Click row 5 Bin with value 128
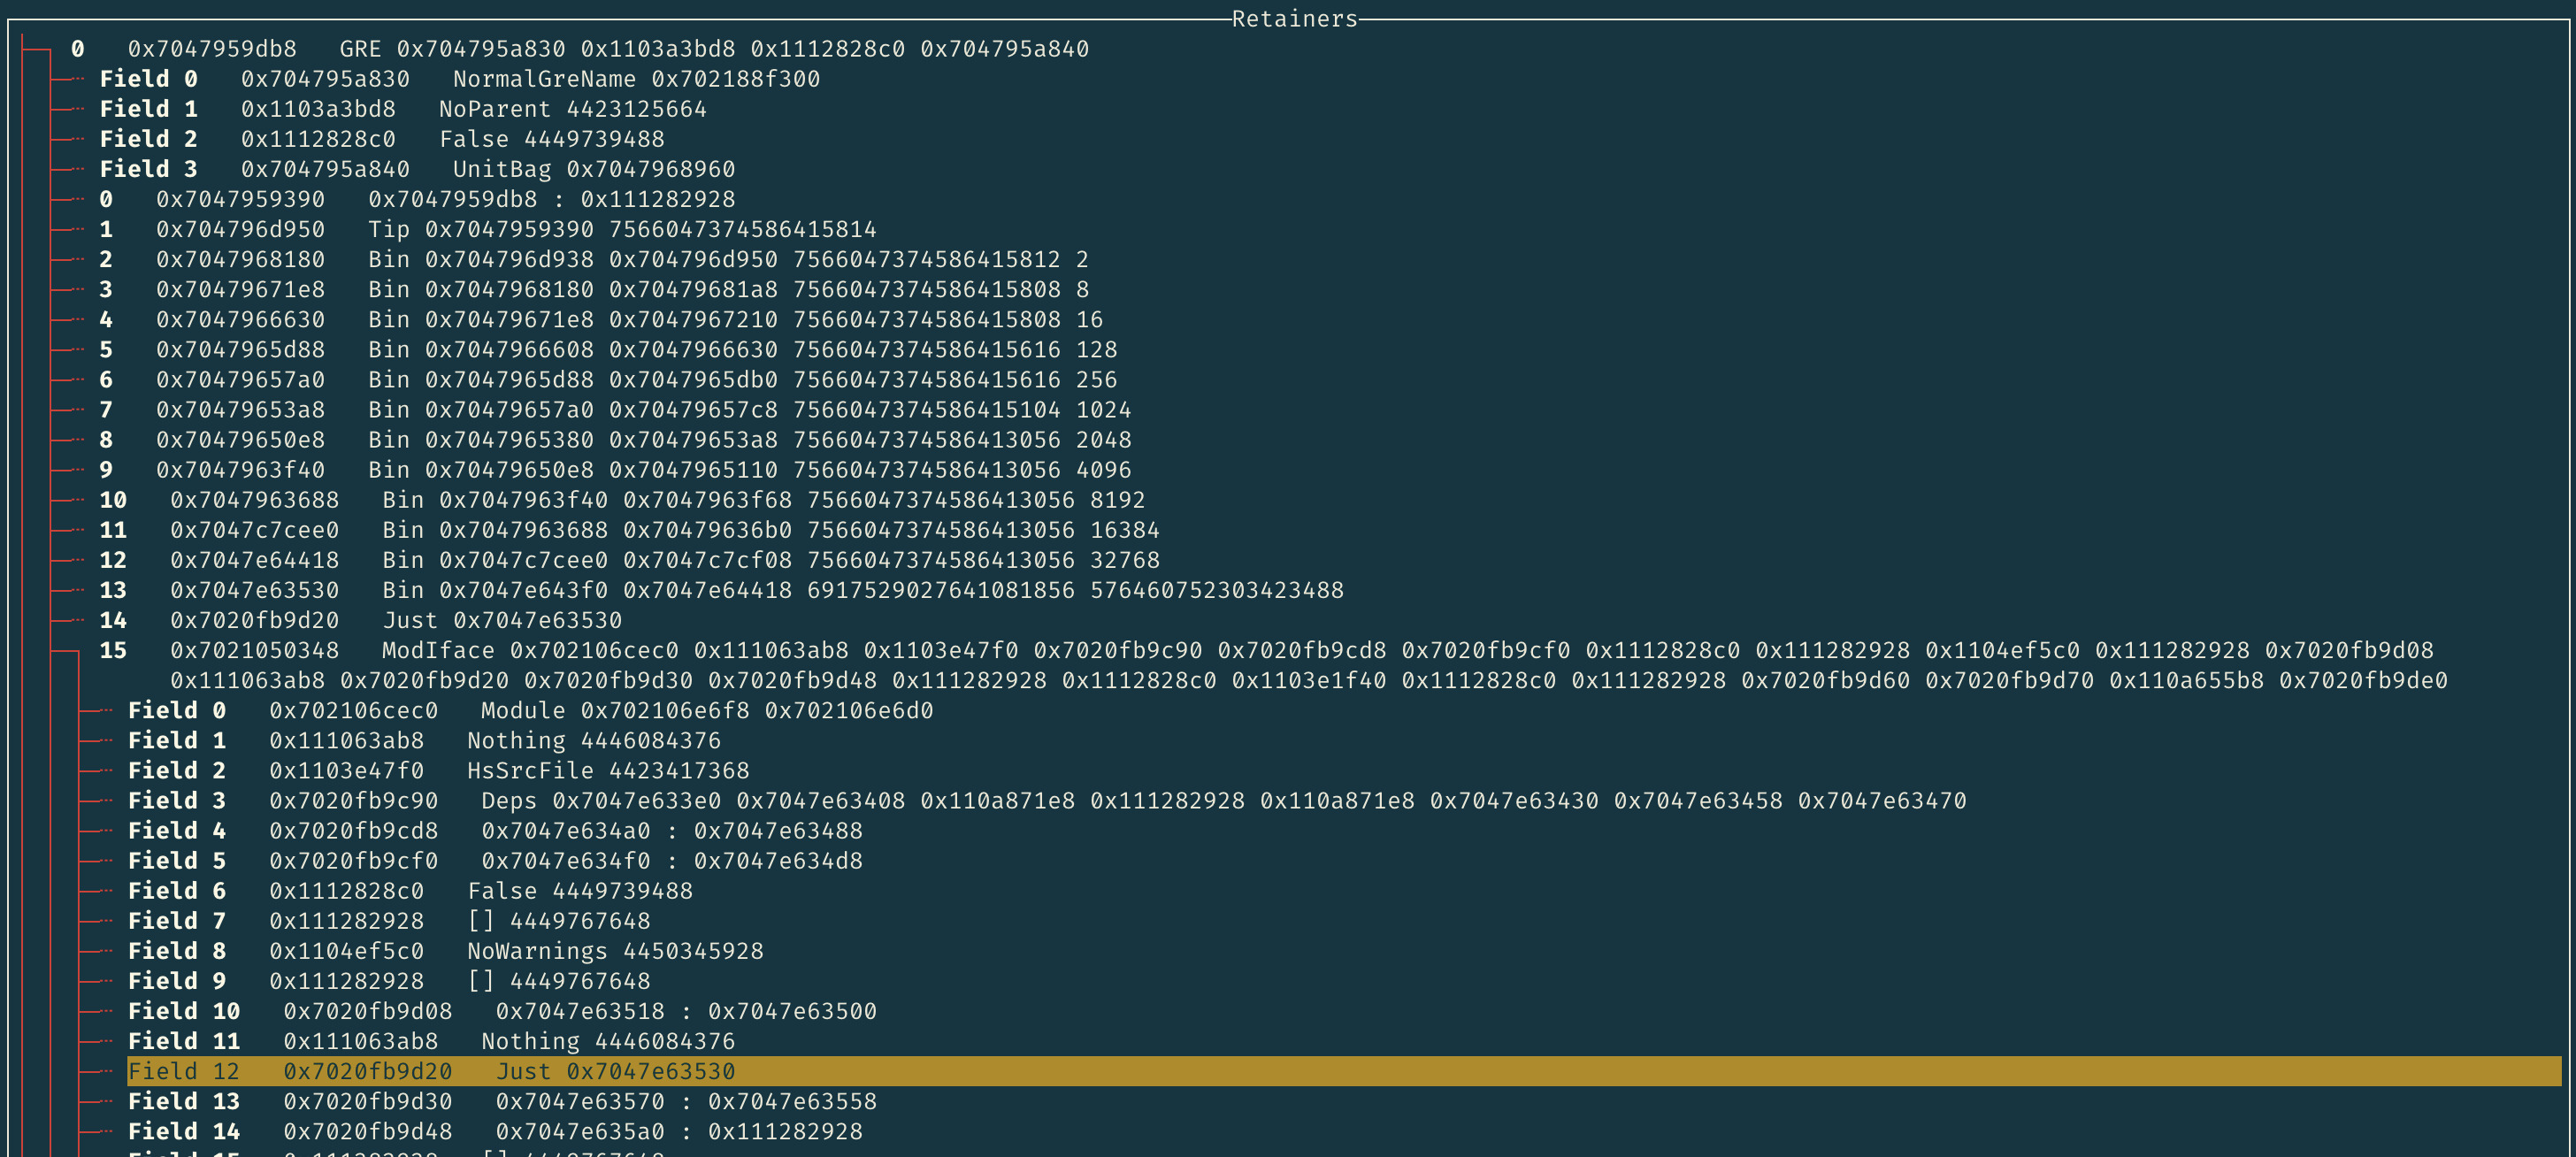This screenshot has width=2576, height=1157. pos(607,350)
